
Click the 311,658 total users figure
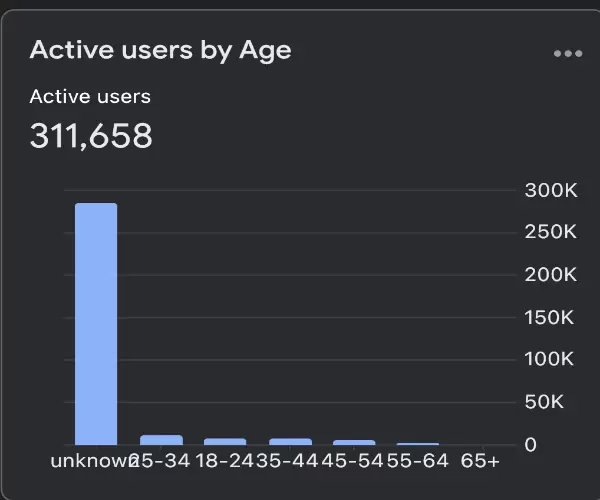[91, 136]
